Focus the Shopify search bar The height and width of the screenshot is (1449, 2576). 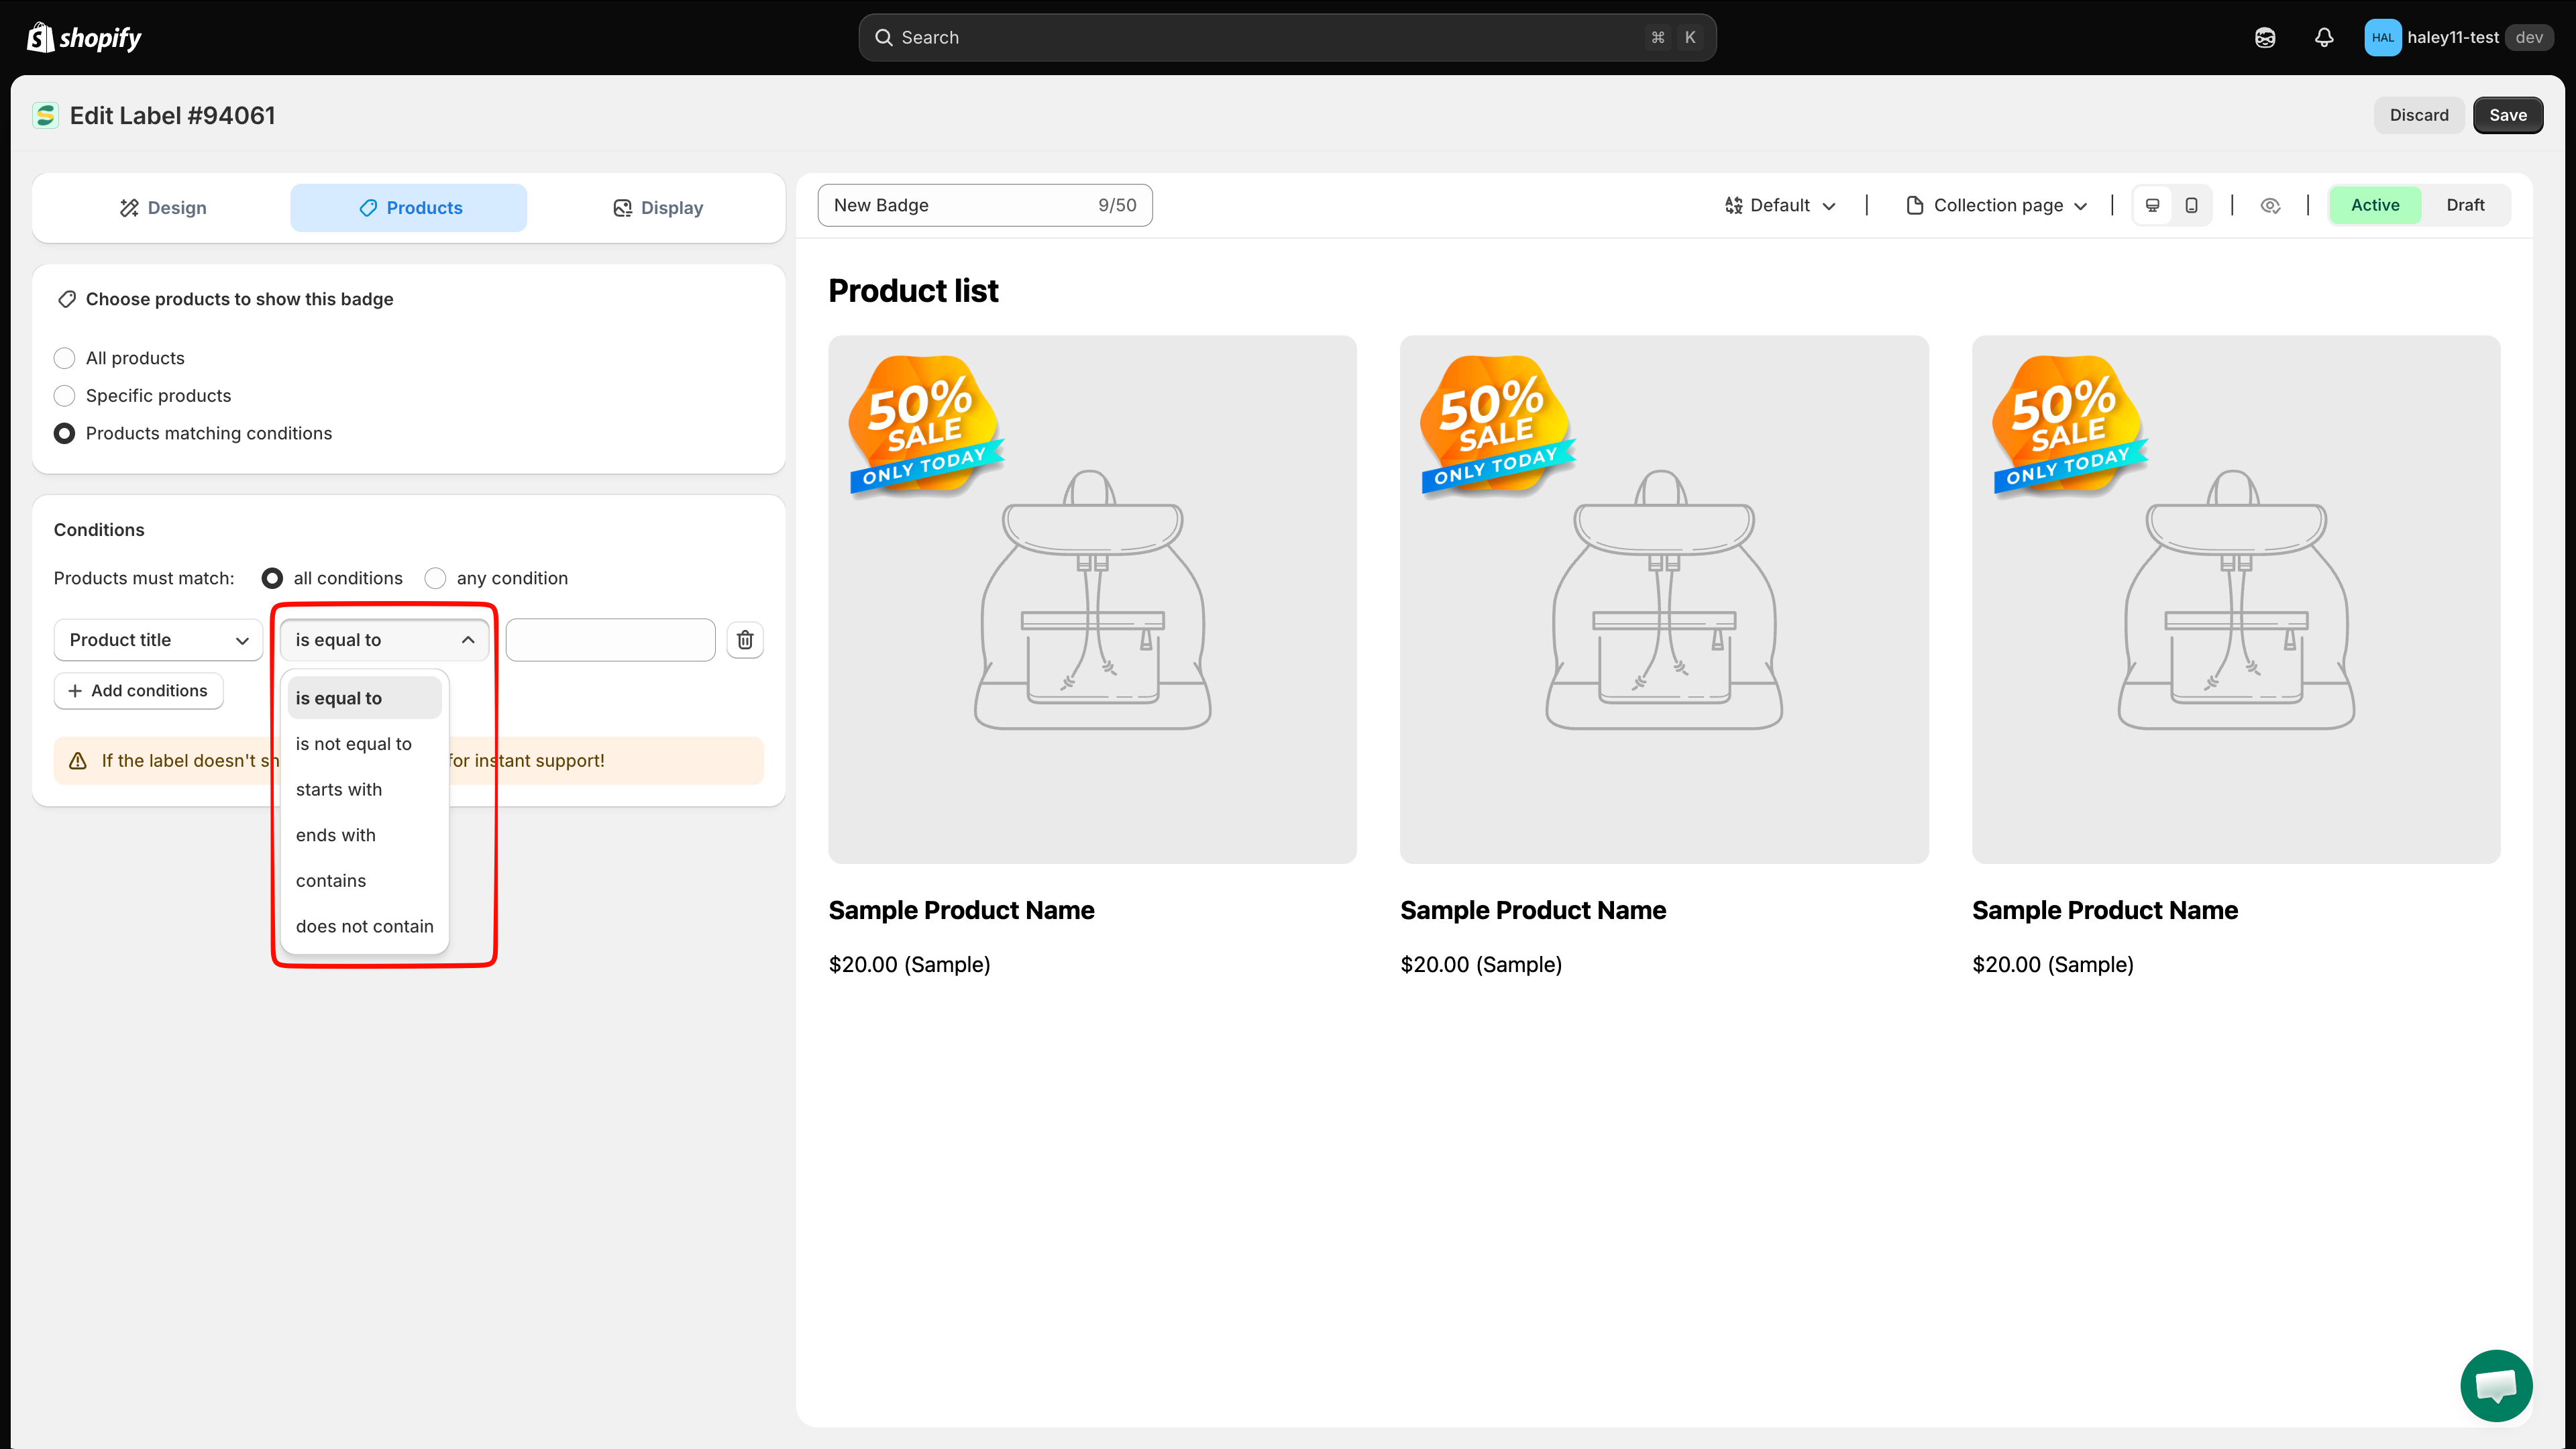(1287, 38)
